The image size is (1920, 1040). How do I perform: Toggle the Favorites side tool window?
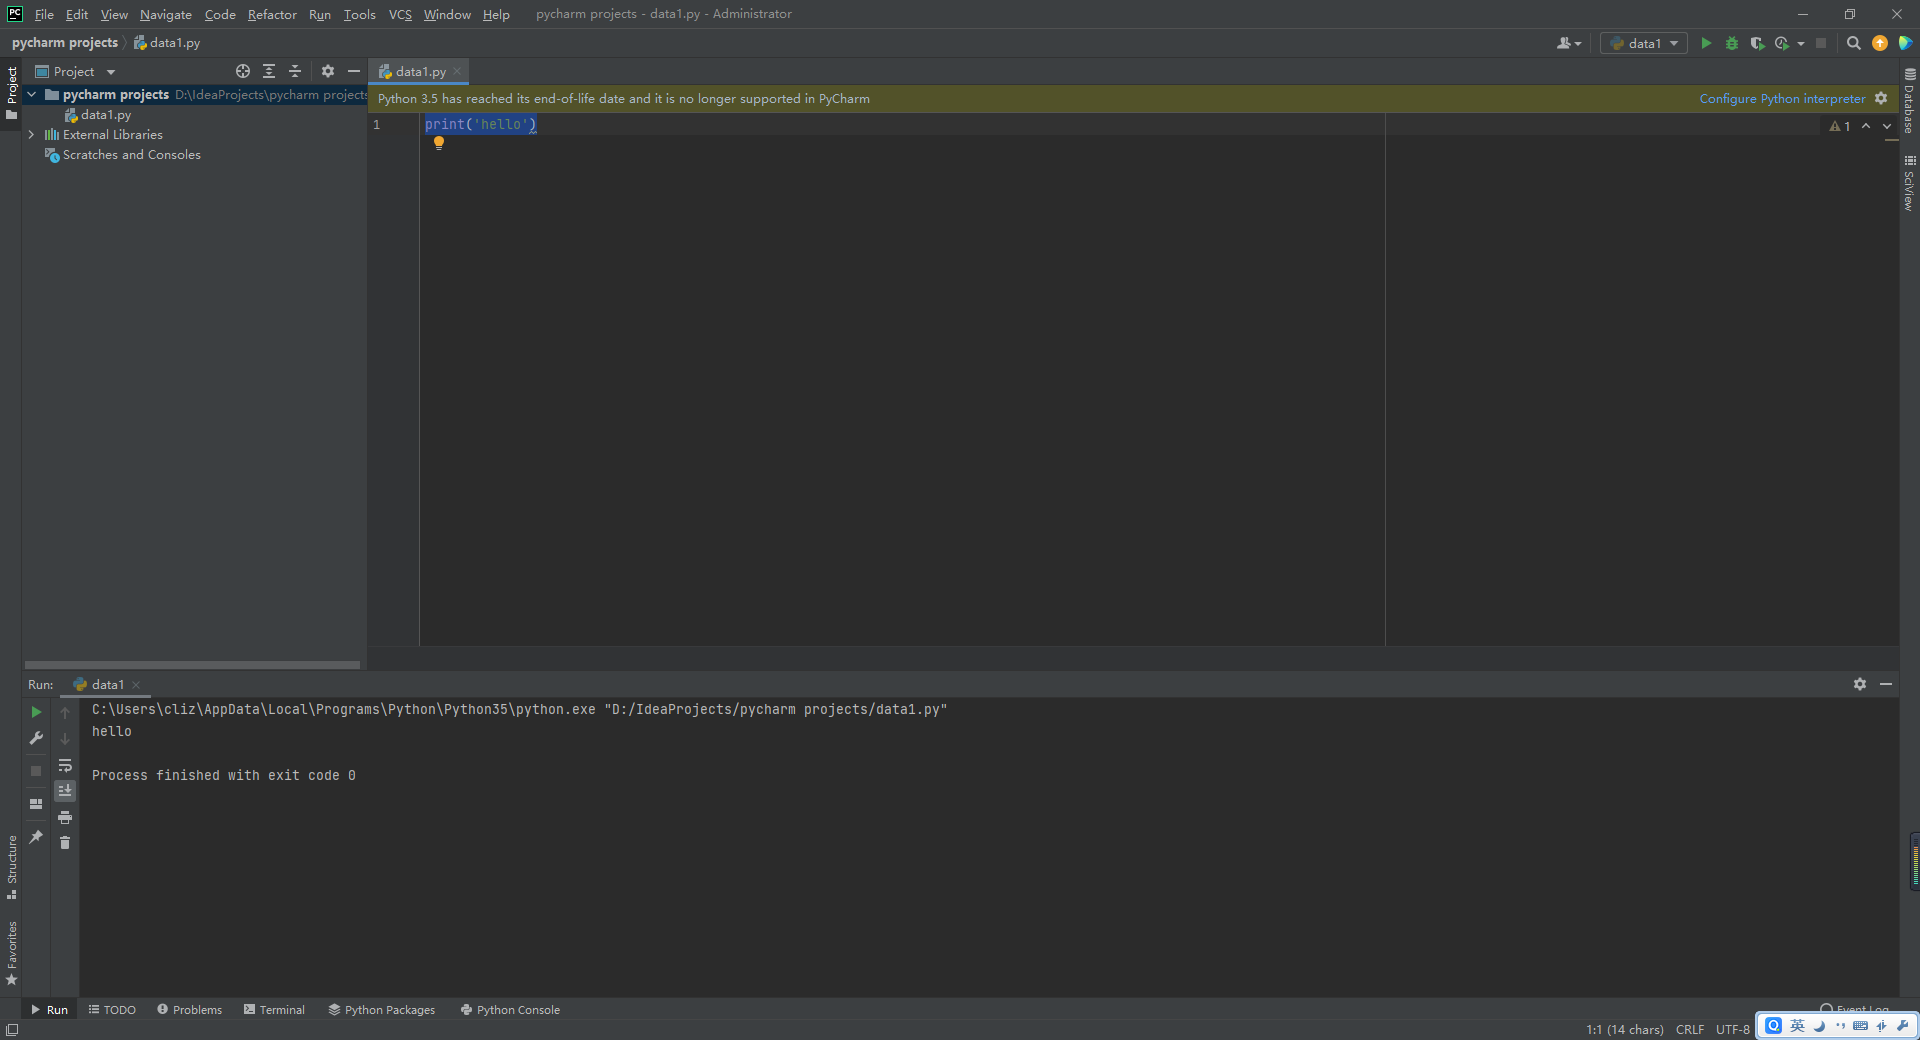coord(11,953)
